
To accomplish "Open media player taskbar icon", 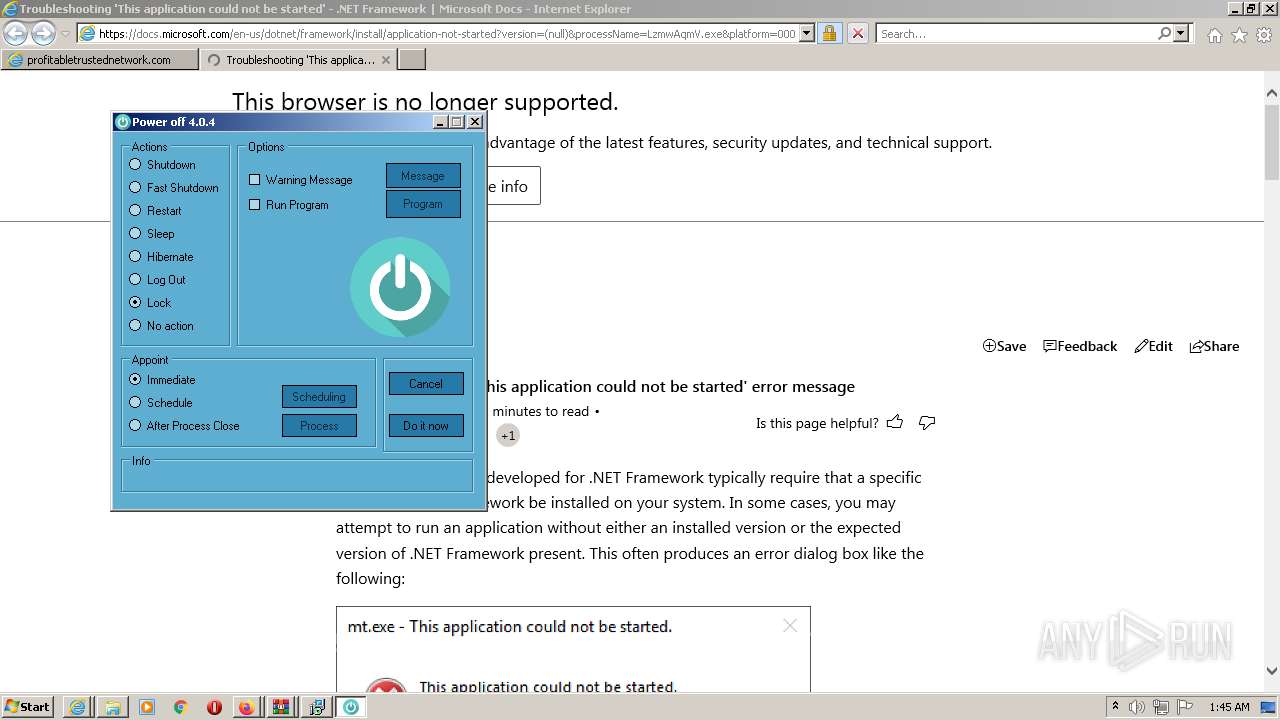I will click(x=147, y=707).
